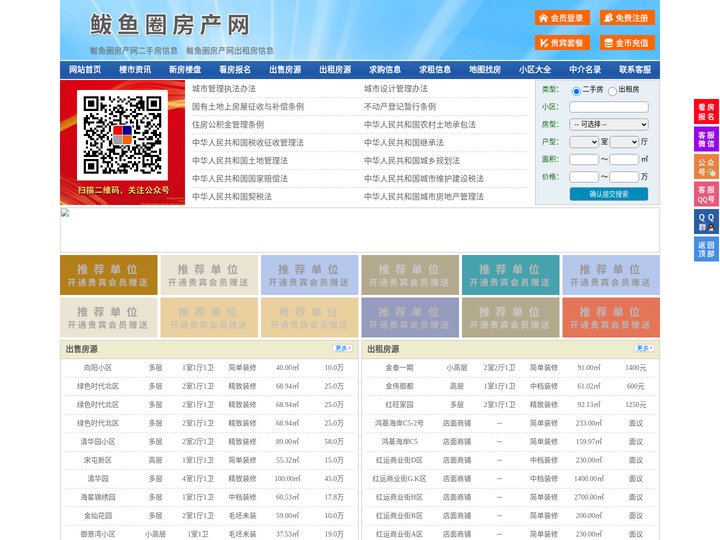Open 清华园小区 sale listing
This screenshot has height=540, width=720.
(98, 442)
